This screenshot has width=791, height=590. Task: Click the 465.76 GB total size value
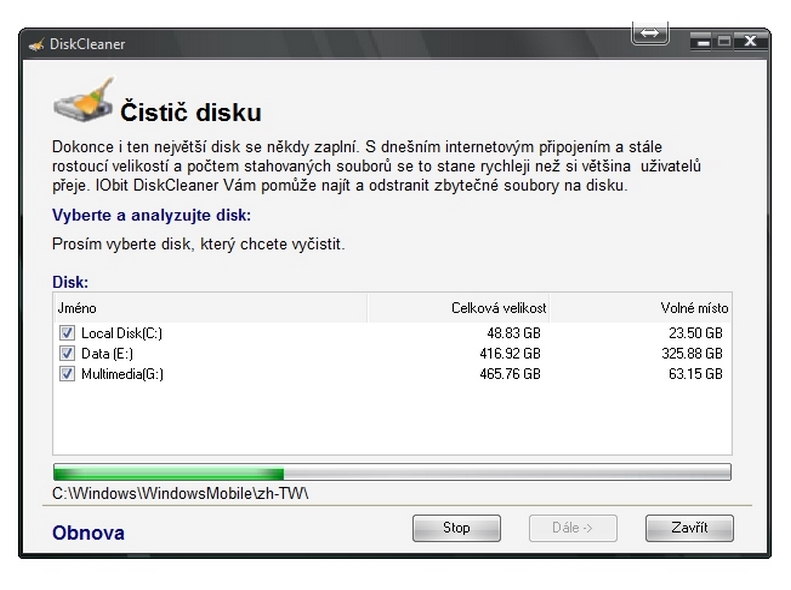point(510,374)
